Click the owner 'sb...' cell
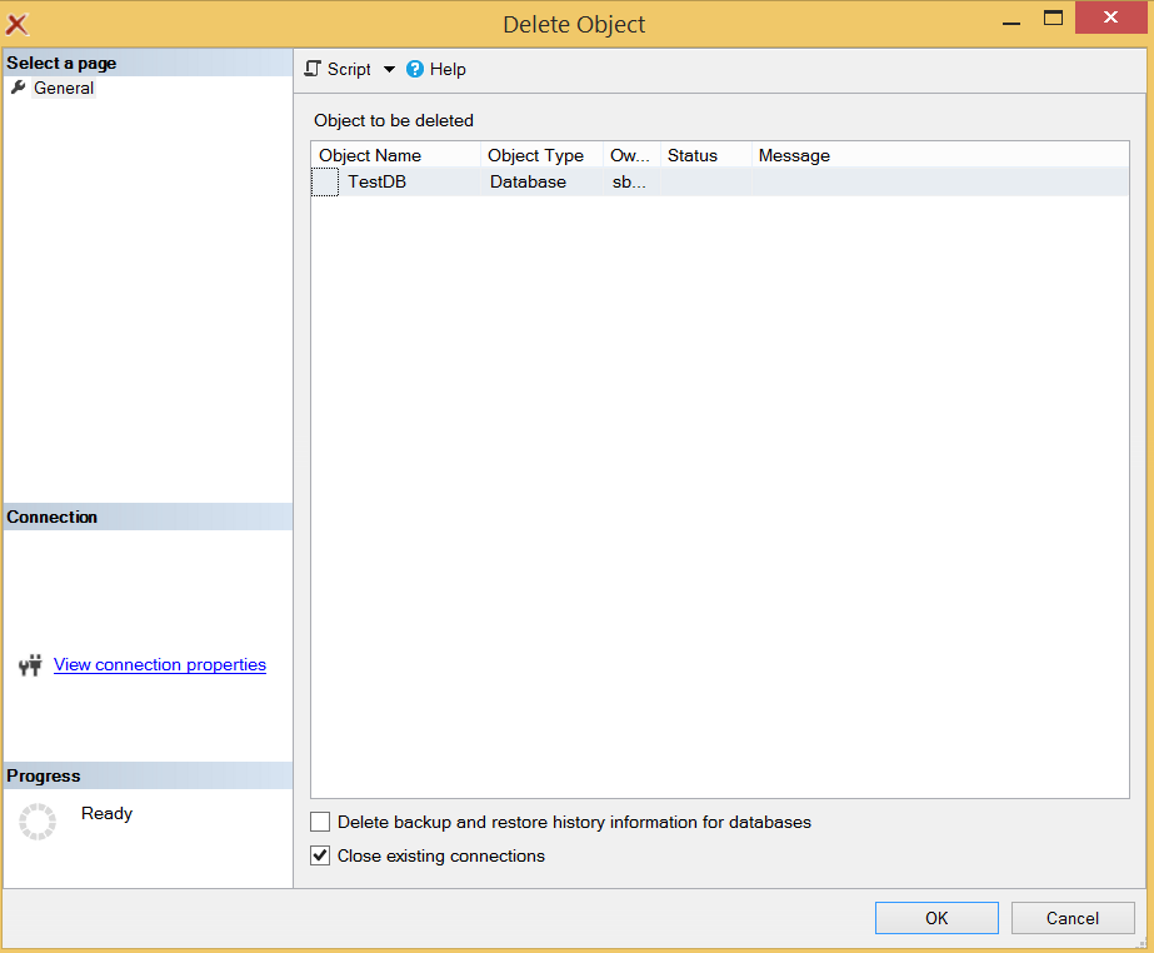Screen dimensions: 1154x953 pos(629,182)
